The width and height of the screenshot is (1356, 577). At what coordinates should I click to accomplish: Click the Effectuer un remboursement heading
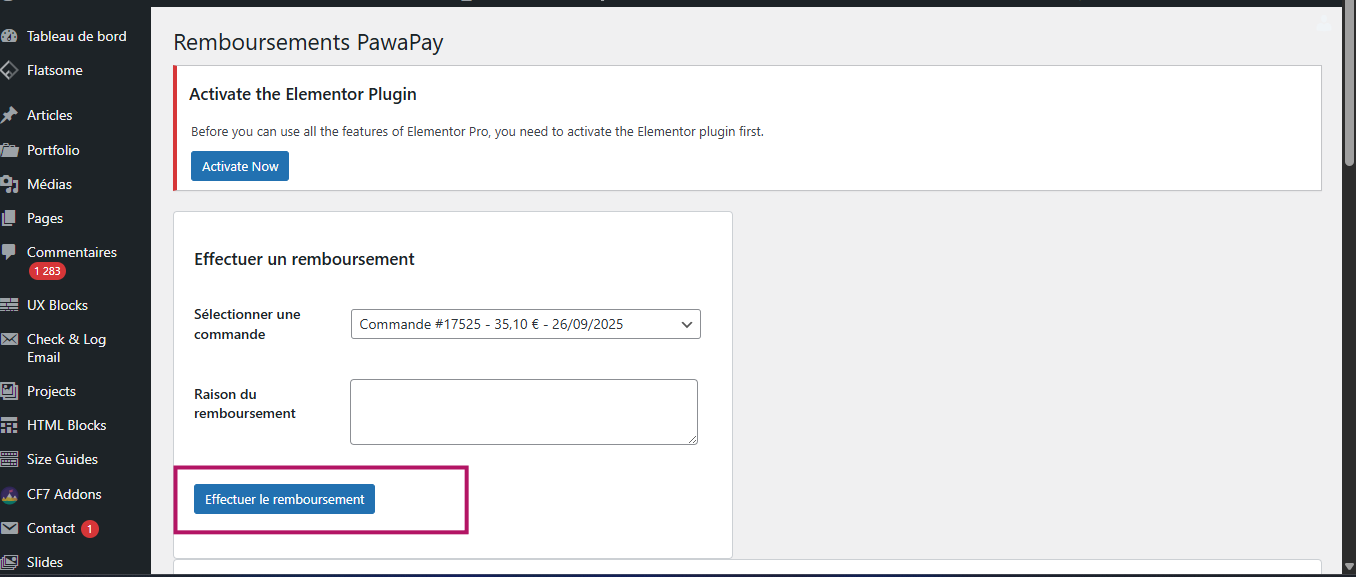coord(304,259)
